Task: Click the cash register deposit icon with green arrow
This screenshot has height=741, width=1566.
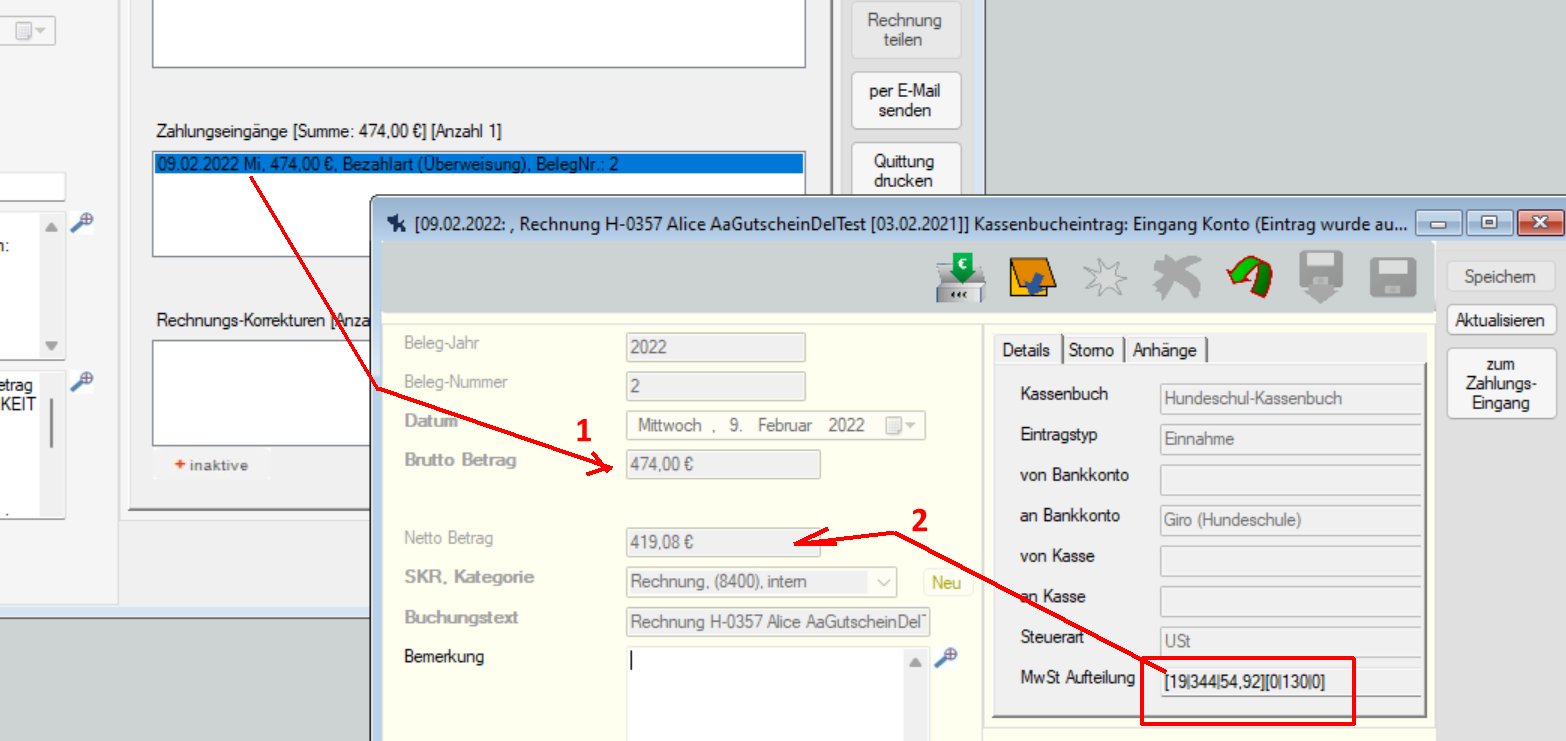Action: click(x=960, y=276)
